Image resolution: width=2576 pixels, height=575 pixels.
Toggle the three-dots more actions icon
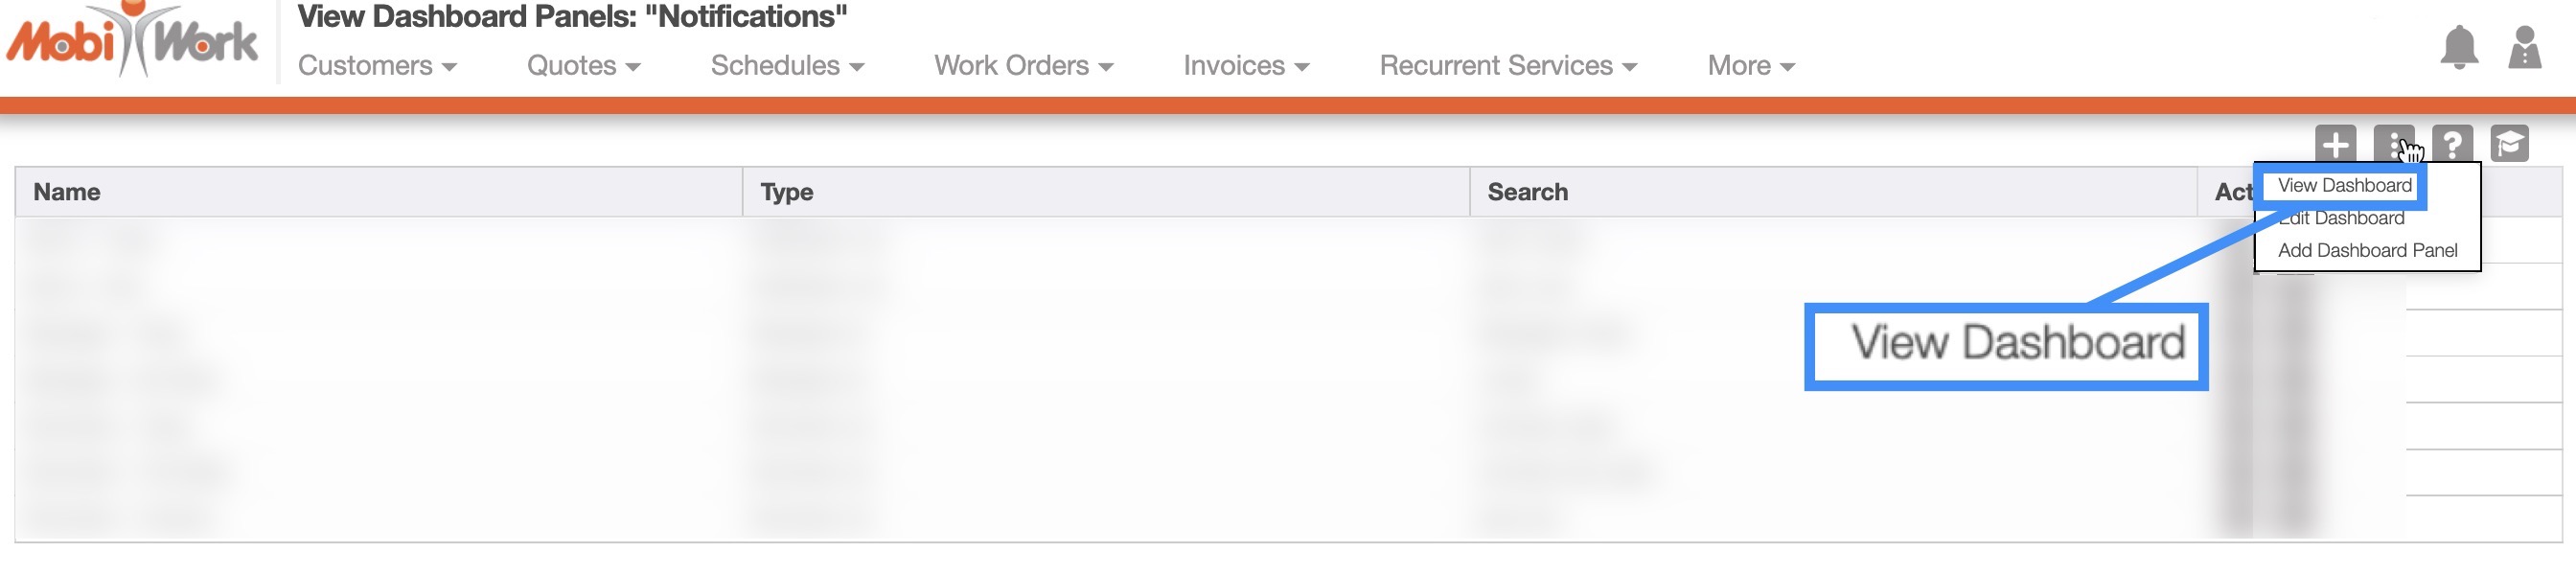(x=2393, y=144)
